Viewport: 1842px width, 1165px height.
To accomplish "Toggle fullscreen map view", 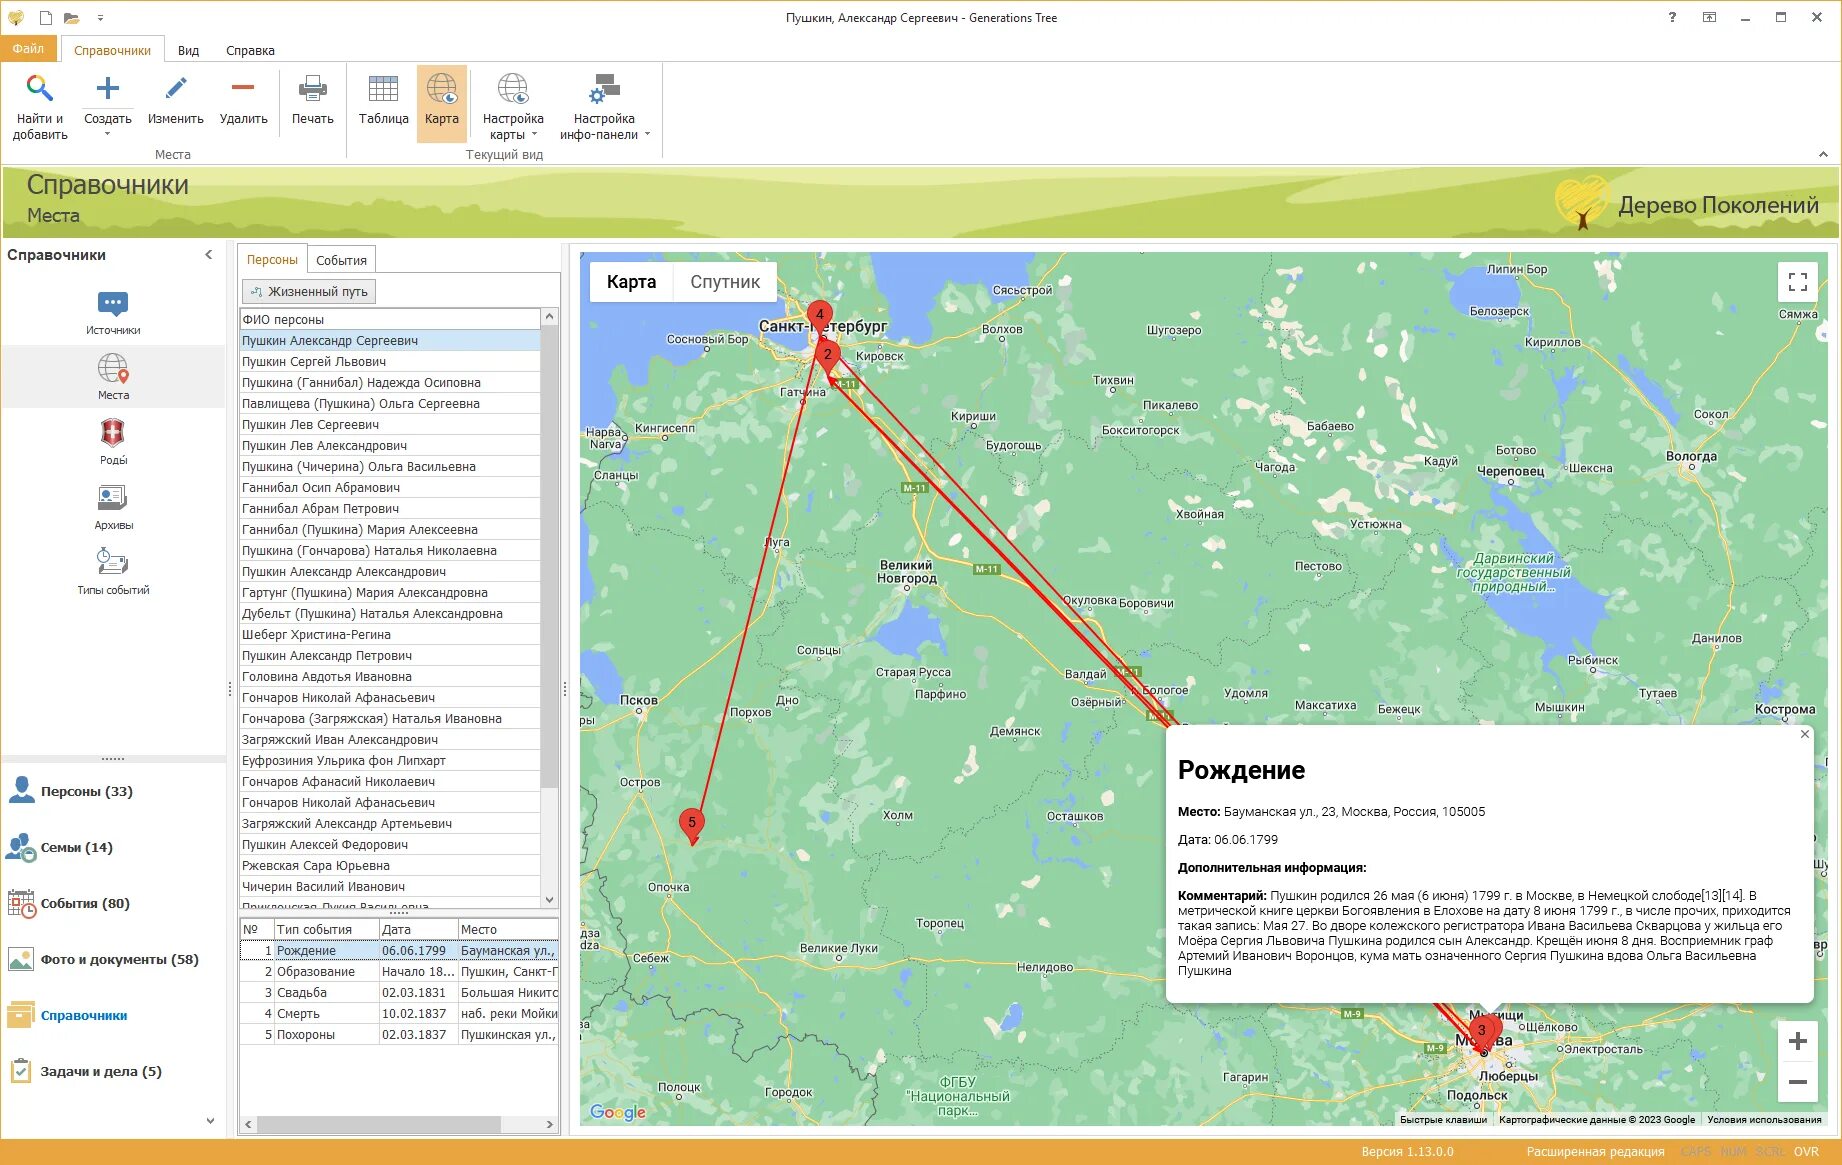I will pos(1797,282).
